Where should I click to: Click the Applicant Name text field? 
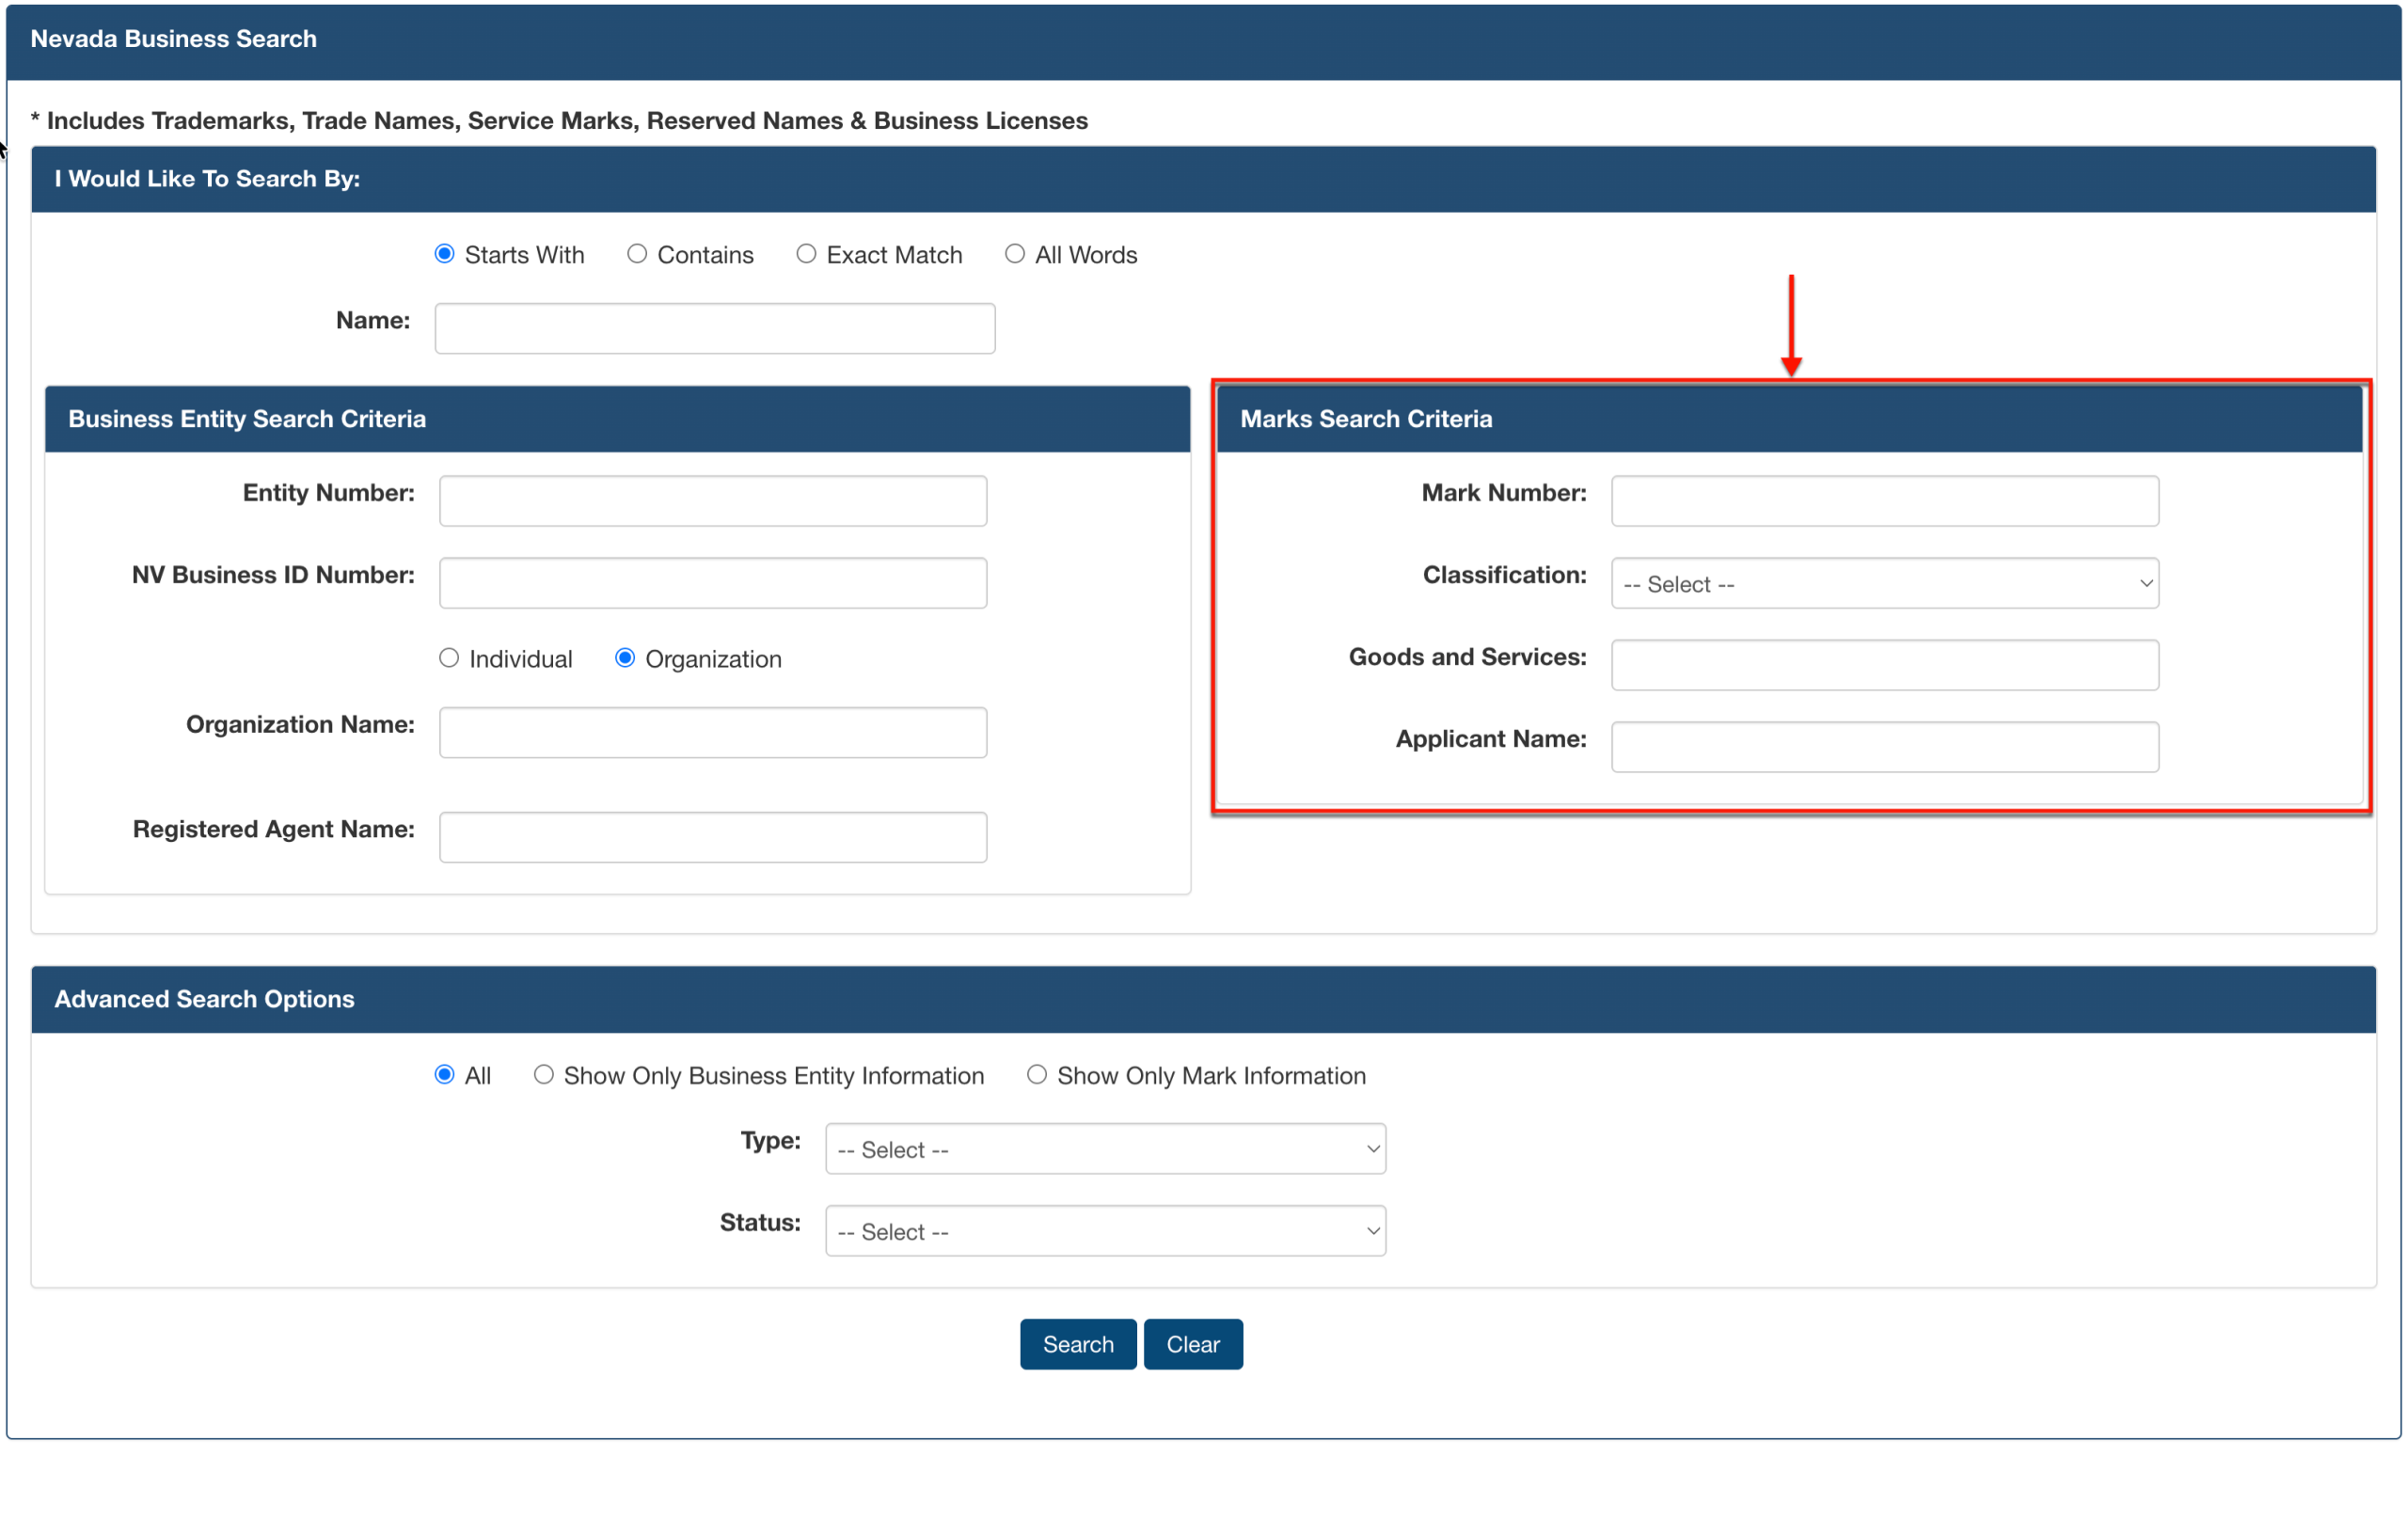tap(1885, 747)
